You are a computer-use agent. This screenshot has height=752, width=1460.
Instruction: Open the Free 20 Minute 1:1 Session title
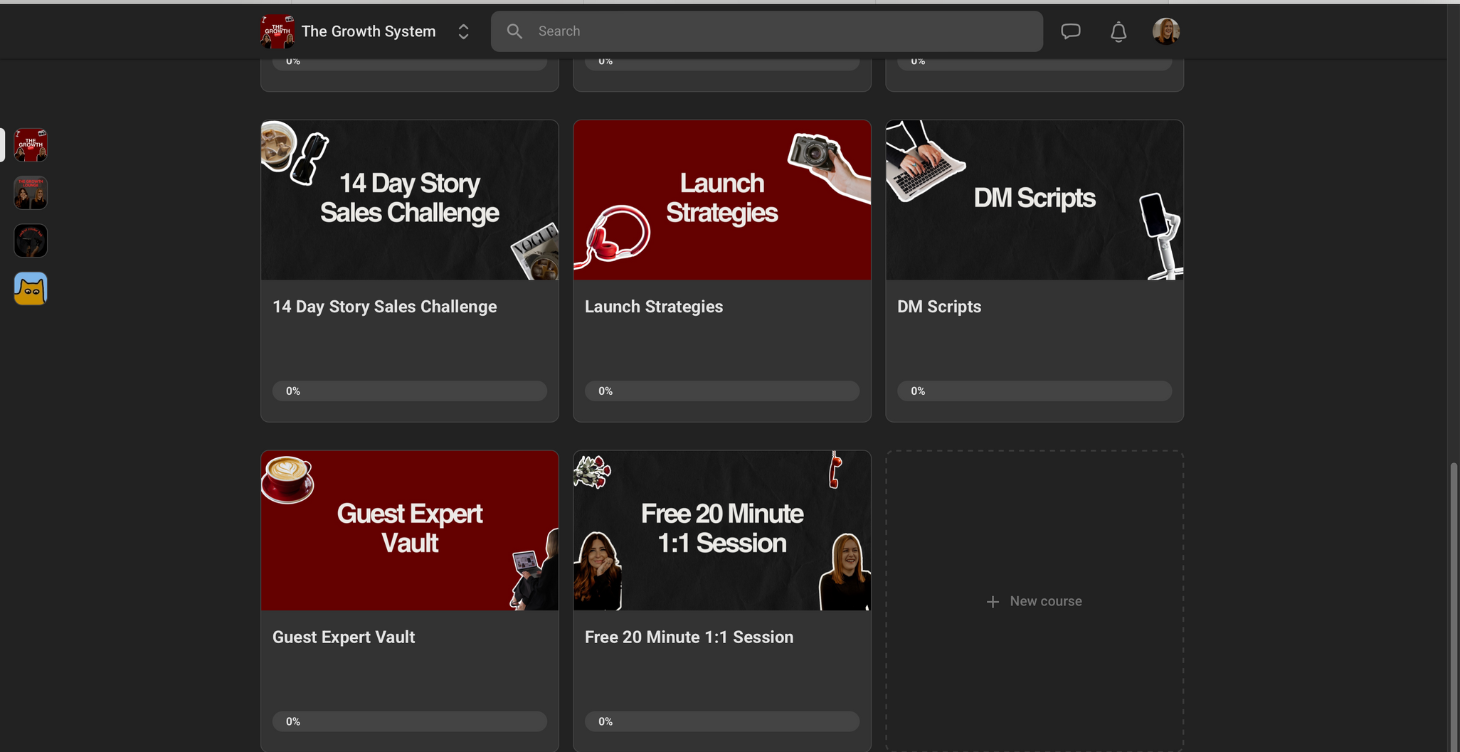(x=689, y=637)
